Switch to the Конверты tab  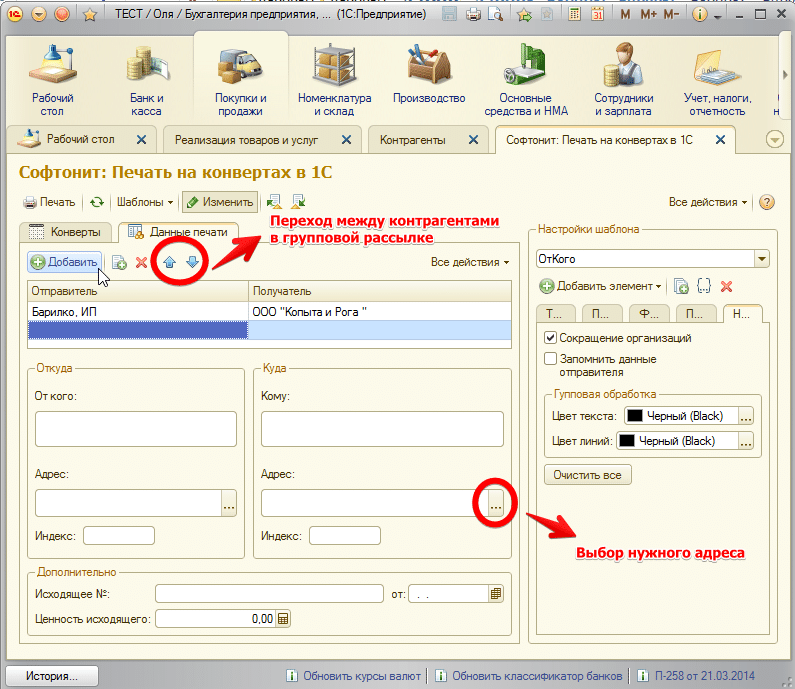[66, 232]
